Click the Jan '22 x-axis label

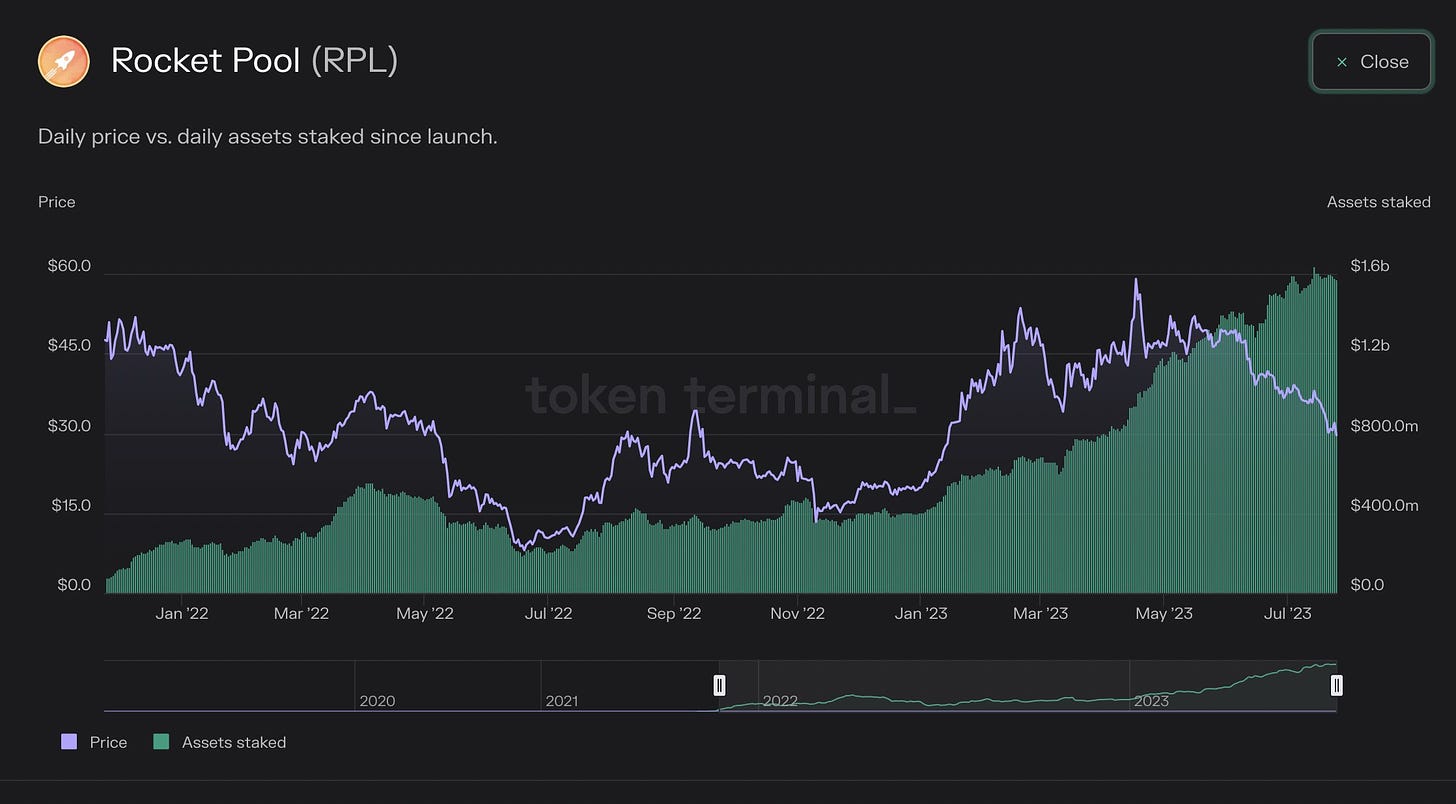tap(182, 613)
